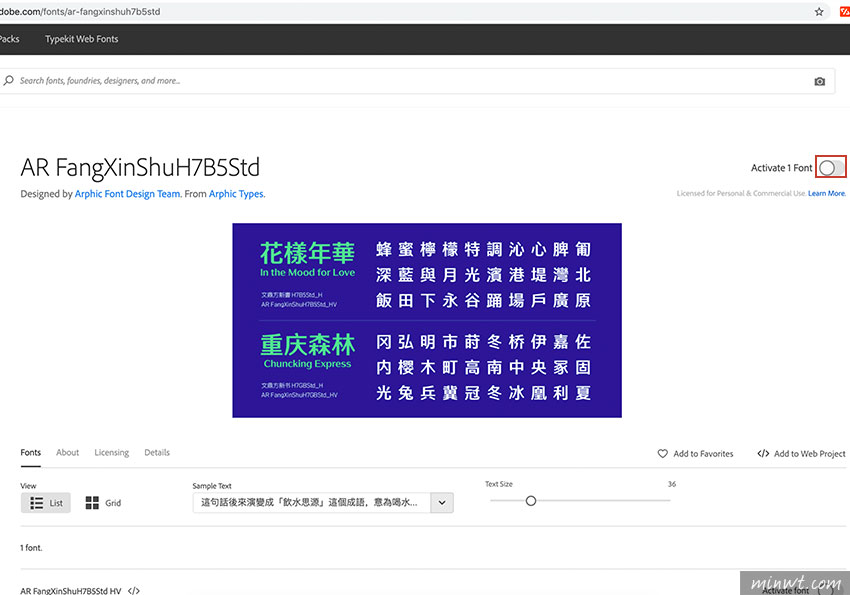The width and height of the screenshot is (850, 595).
Task: Click the Text Size slider handle
Action: click(531, 500)
